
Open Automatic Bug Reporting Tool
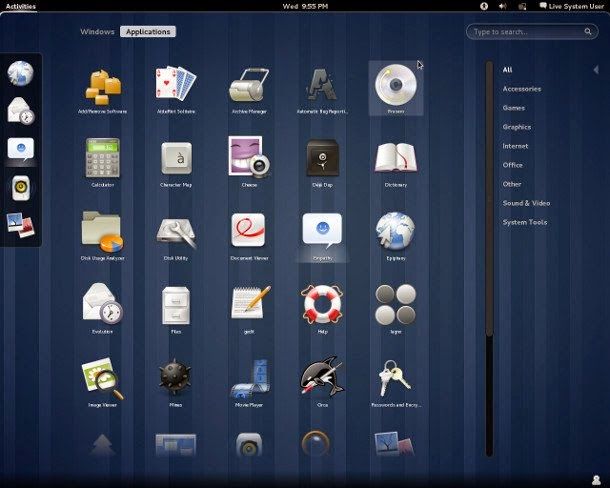322,91
